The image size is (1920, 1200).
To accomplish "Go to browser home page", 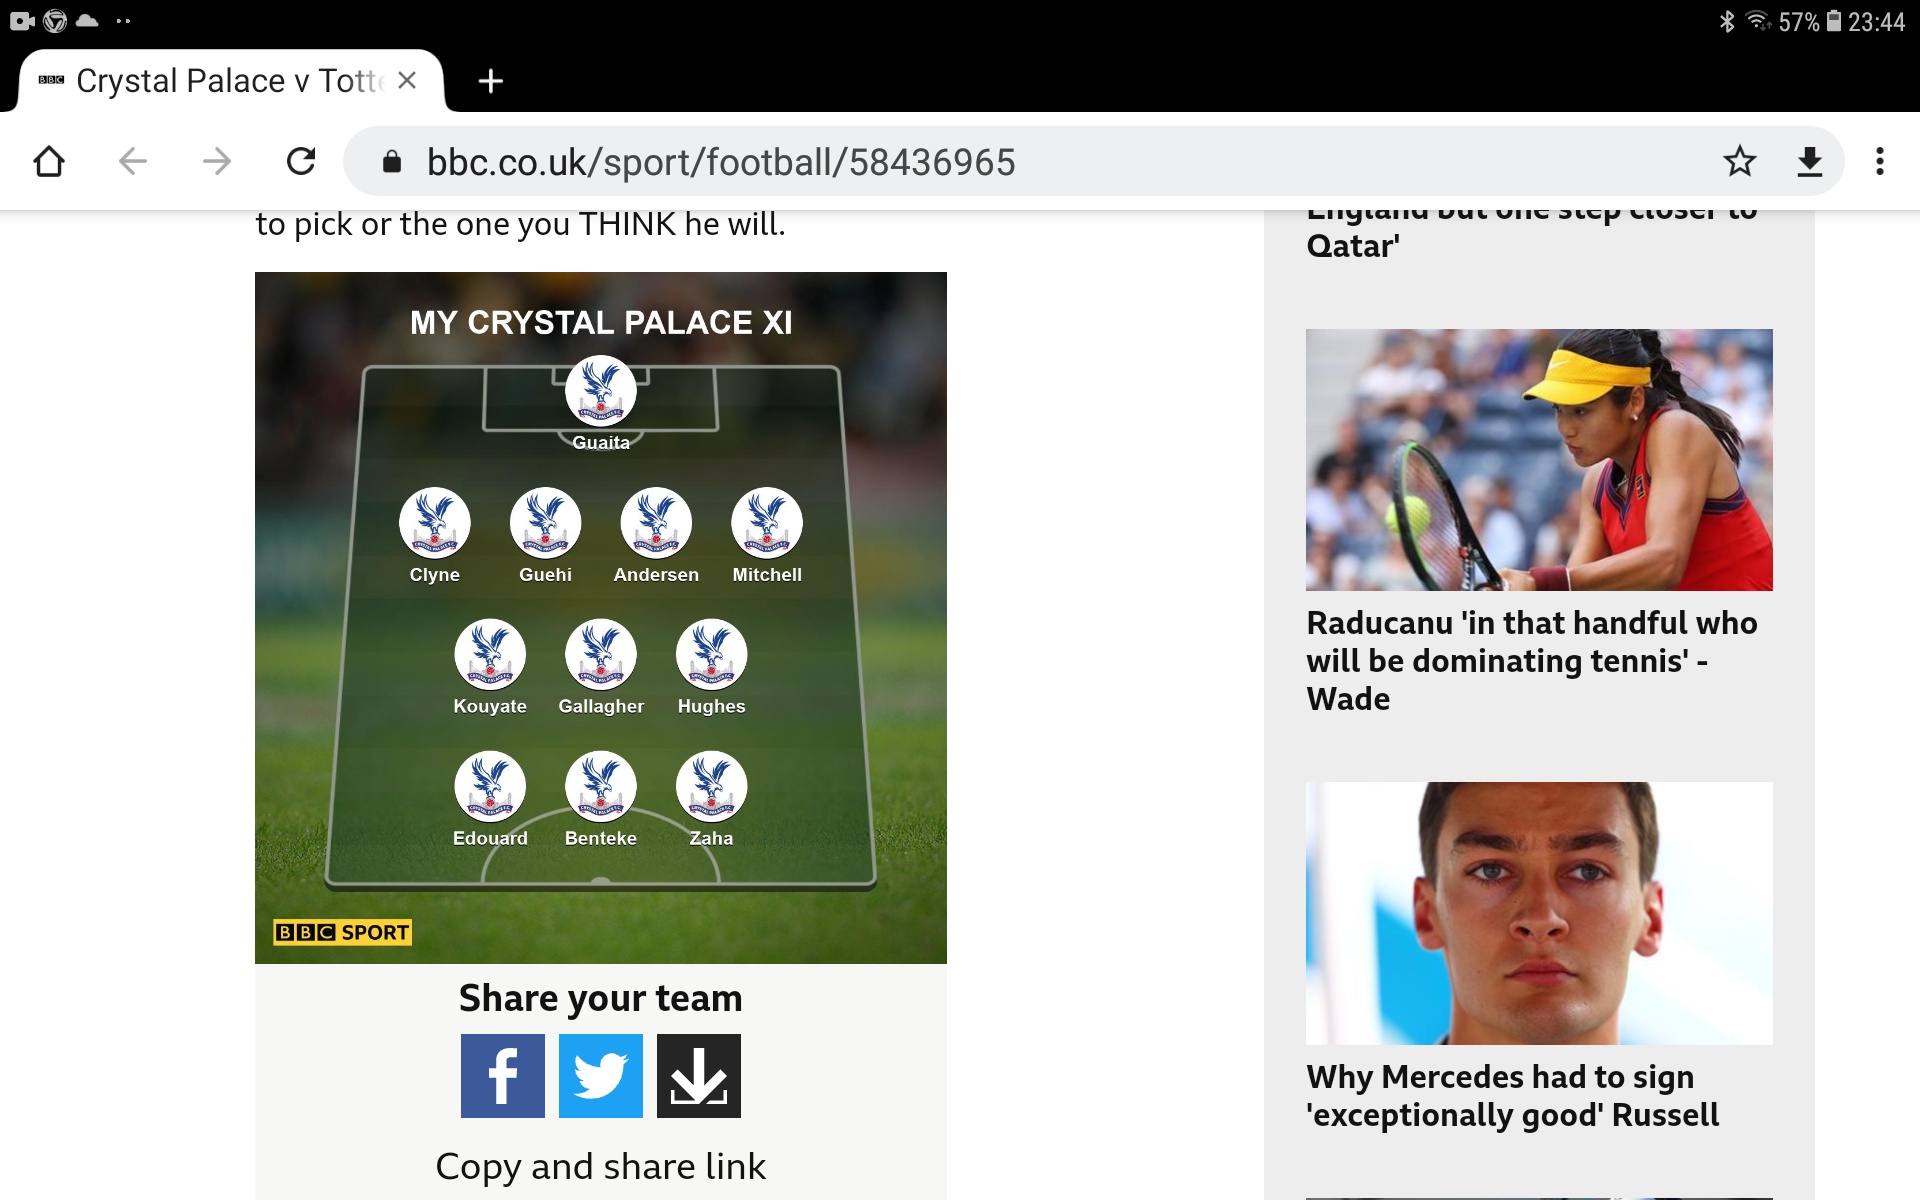I will pos(49,161).
